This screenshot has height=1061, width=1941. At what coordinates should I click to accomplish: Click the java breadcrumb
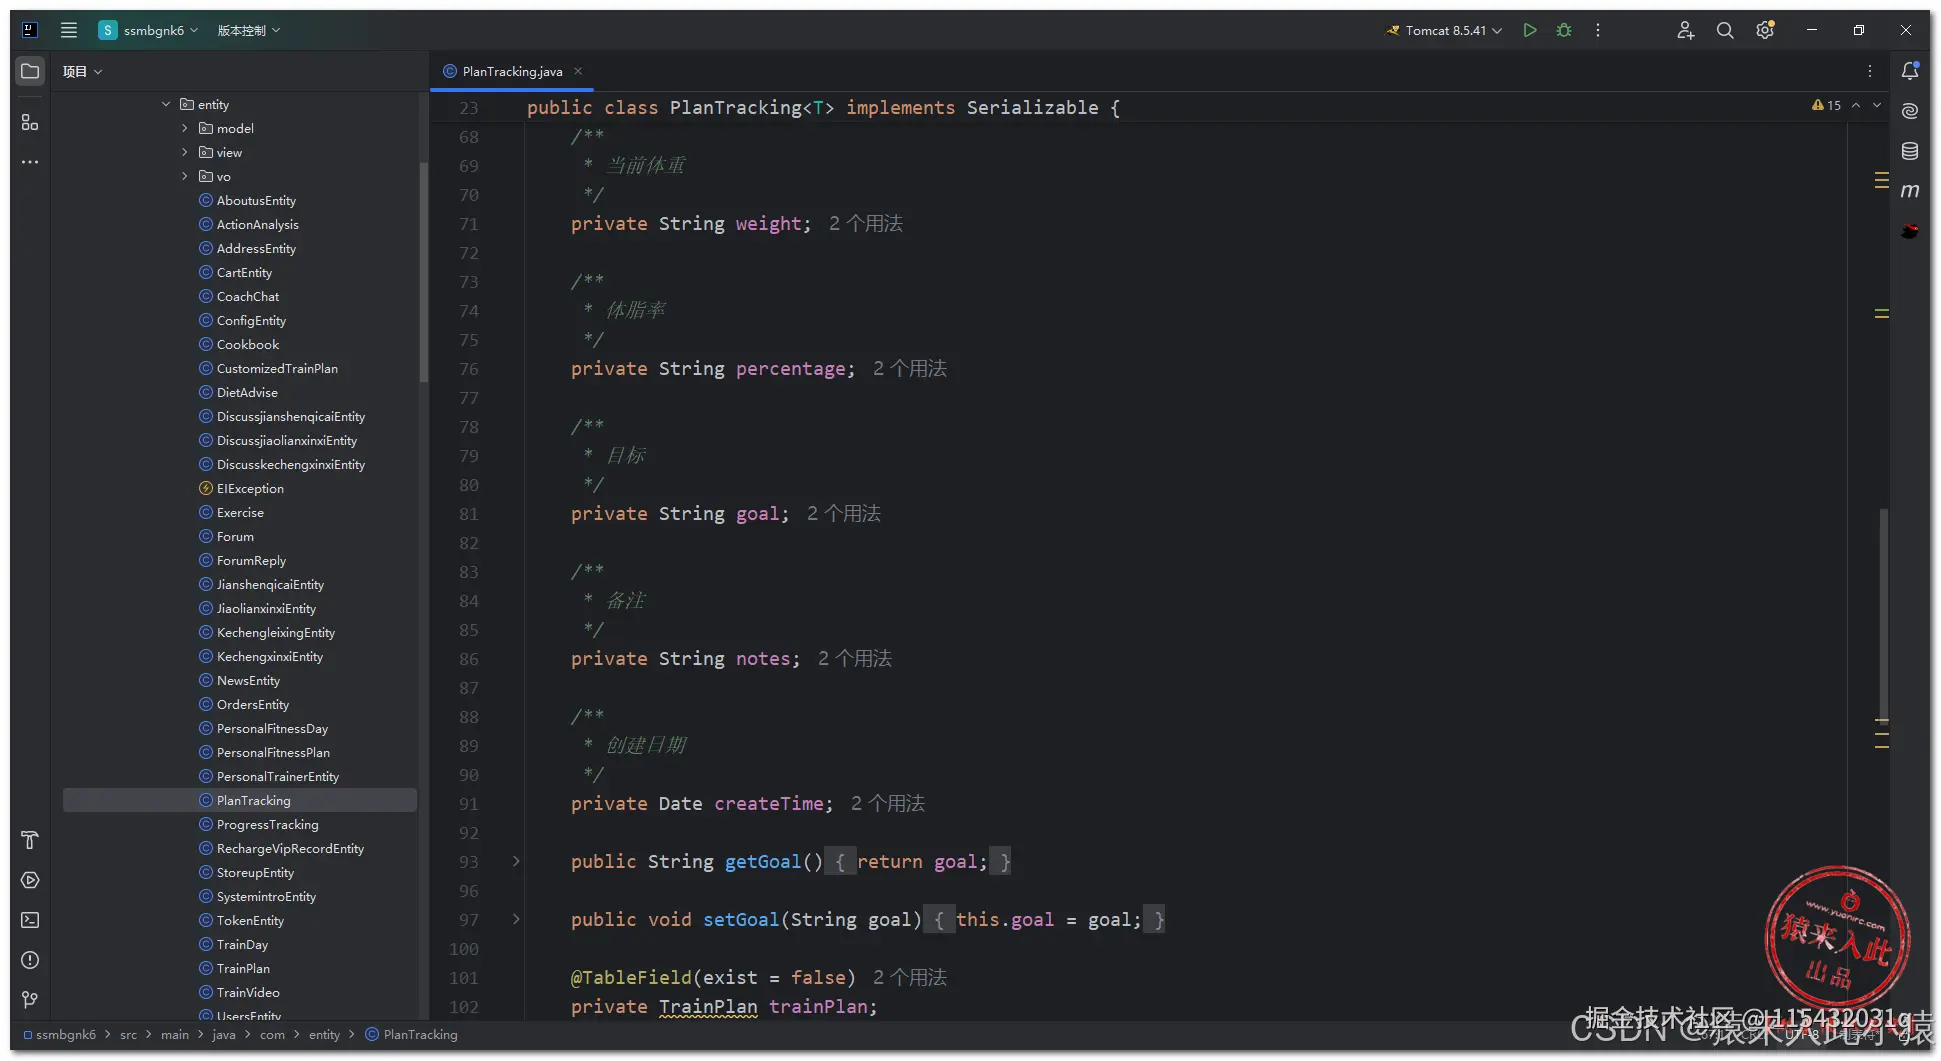pos(224,1034)
